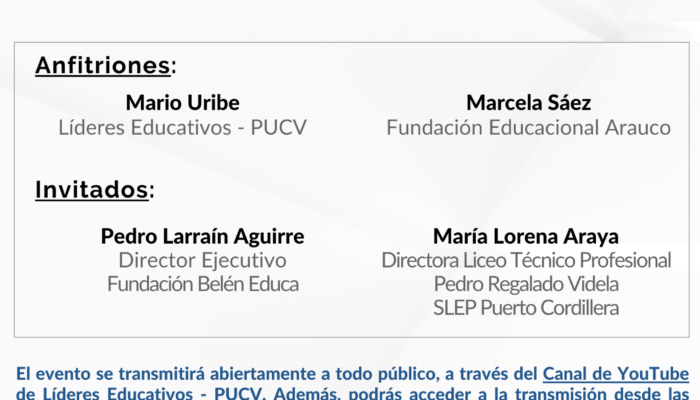Click the 'Fundación Belén Educa' text
This screenshot has height=400, width=700.
(203, 284)
